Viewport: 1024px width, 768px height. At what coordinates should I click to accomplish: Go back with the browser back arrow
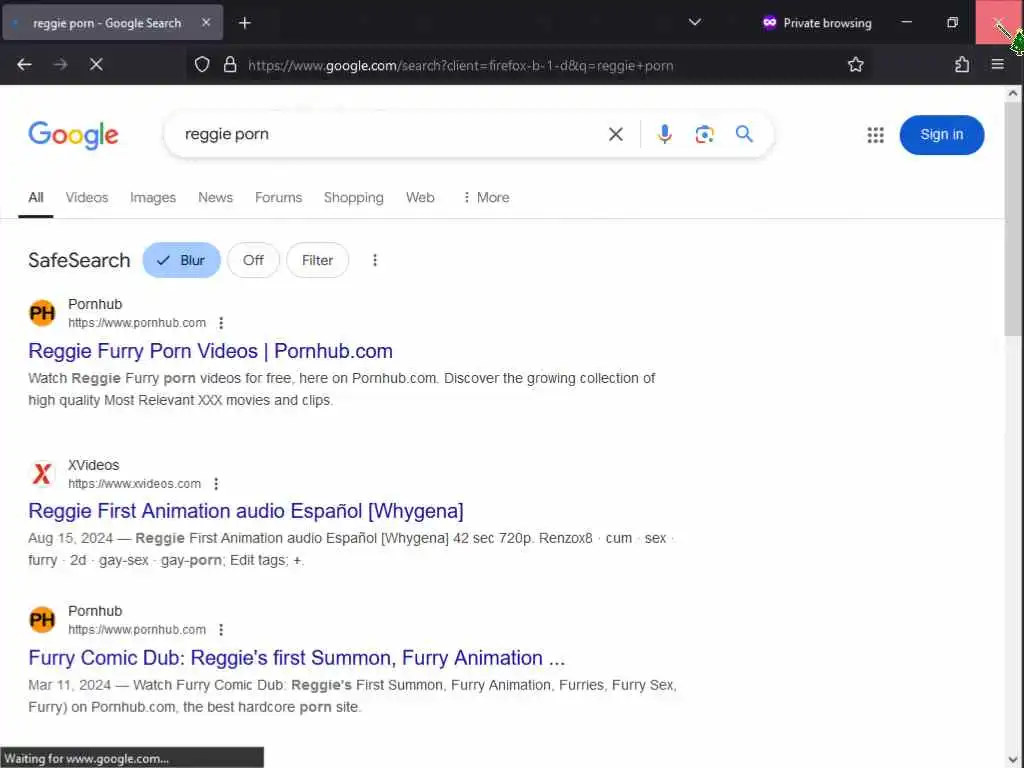tap(24, 65)
